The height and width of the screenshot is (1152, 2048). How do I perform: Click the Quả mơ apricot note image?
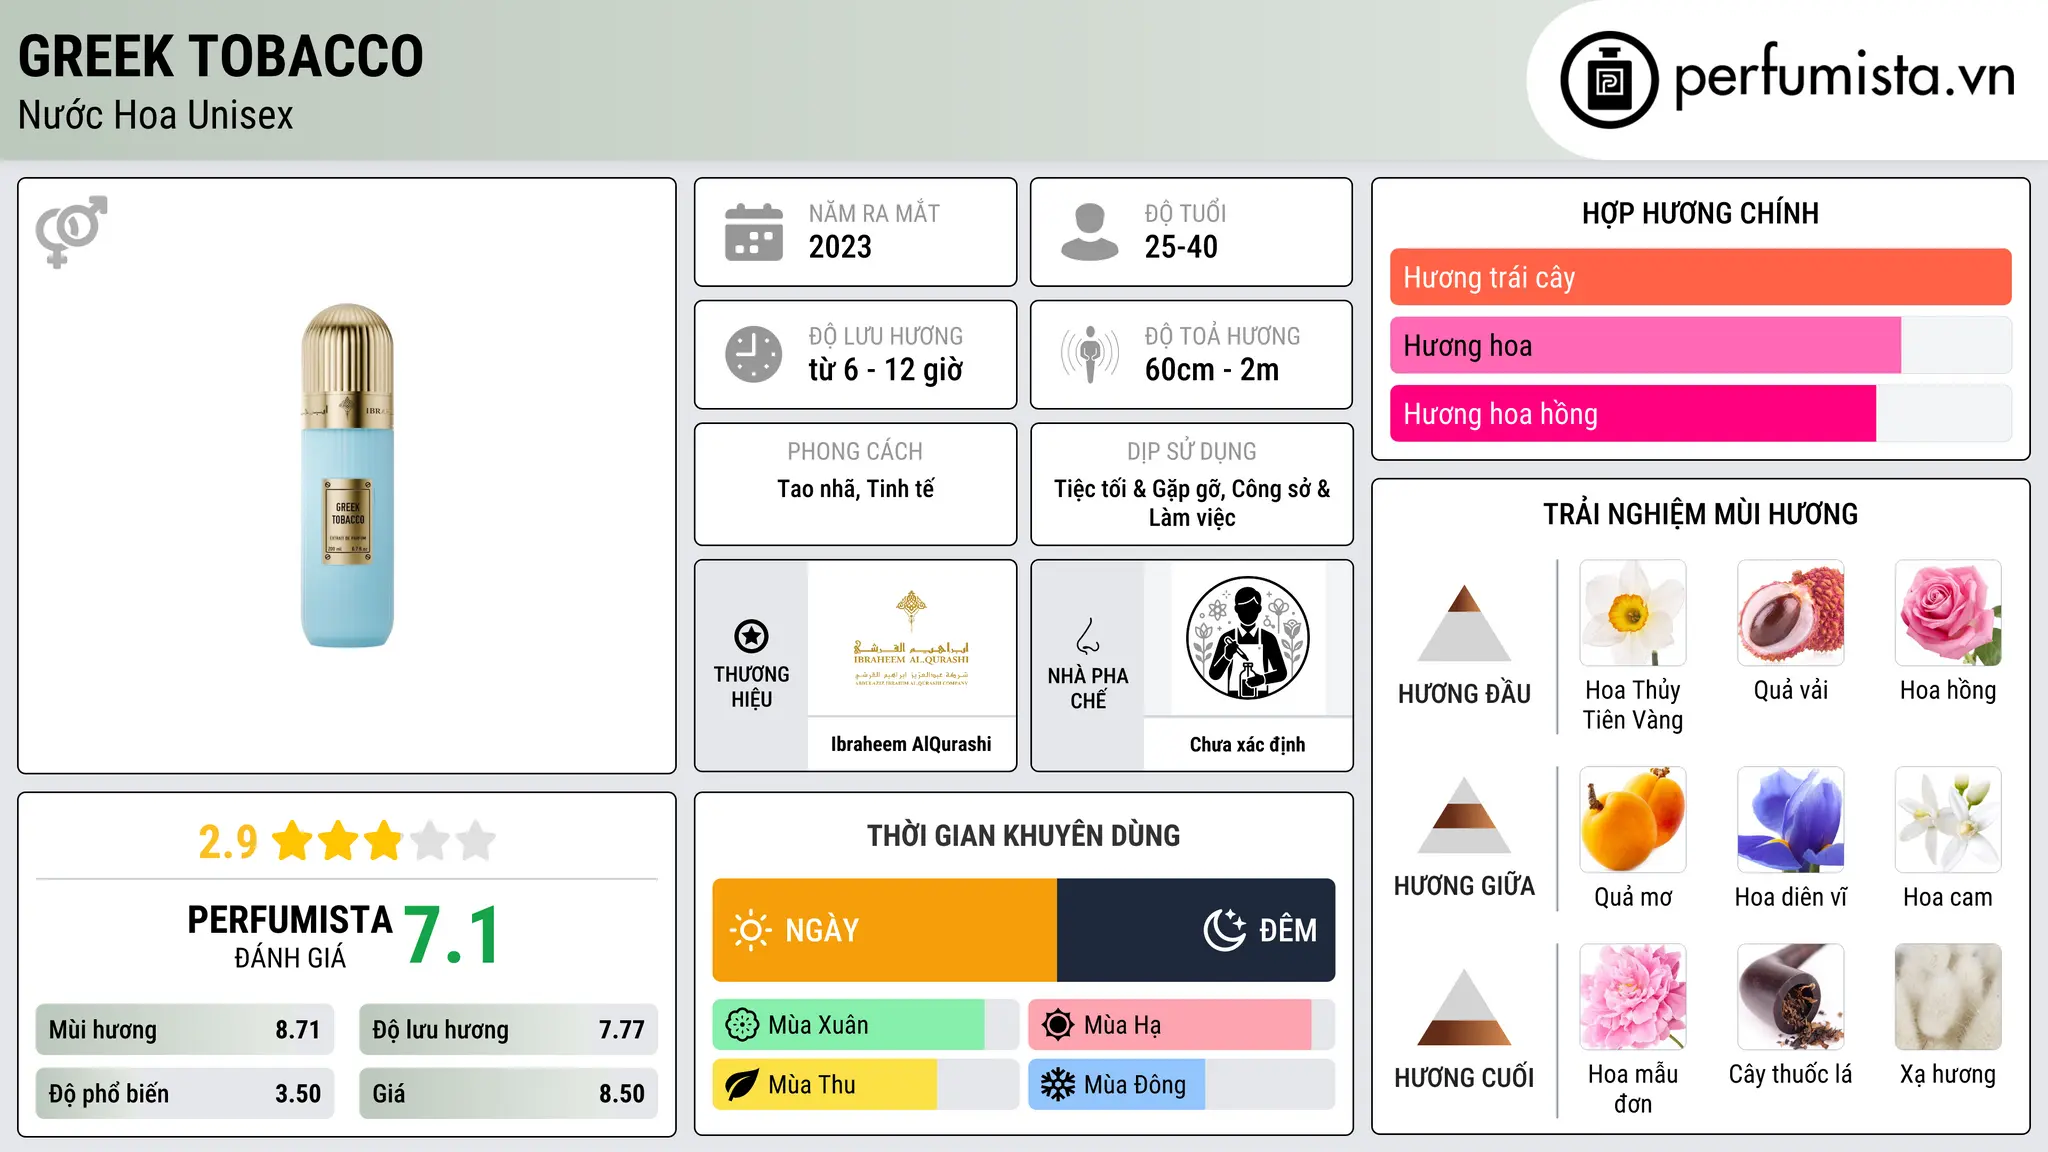1633,820
